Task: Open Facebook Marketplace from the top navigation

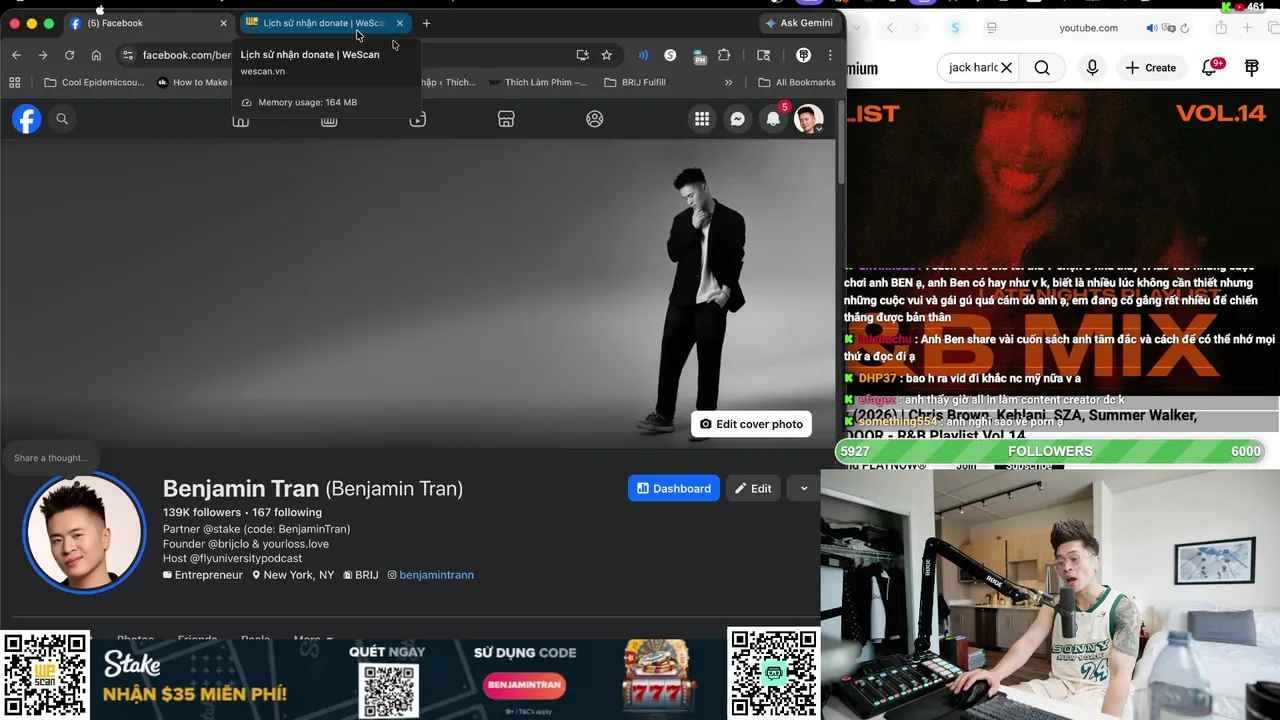Action: click(x=506, y=119)
